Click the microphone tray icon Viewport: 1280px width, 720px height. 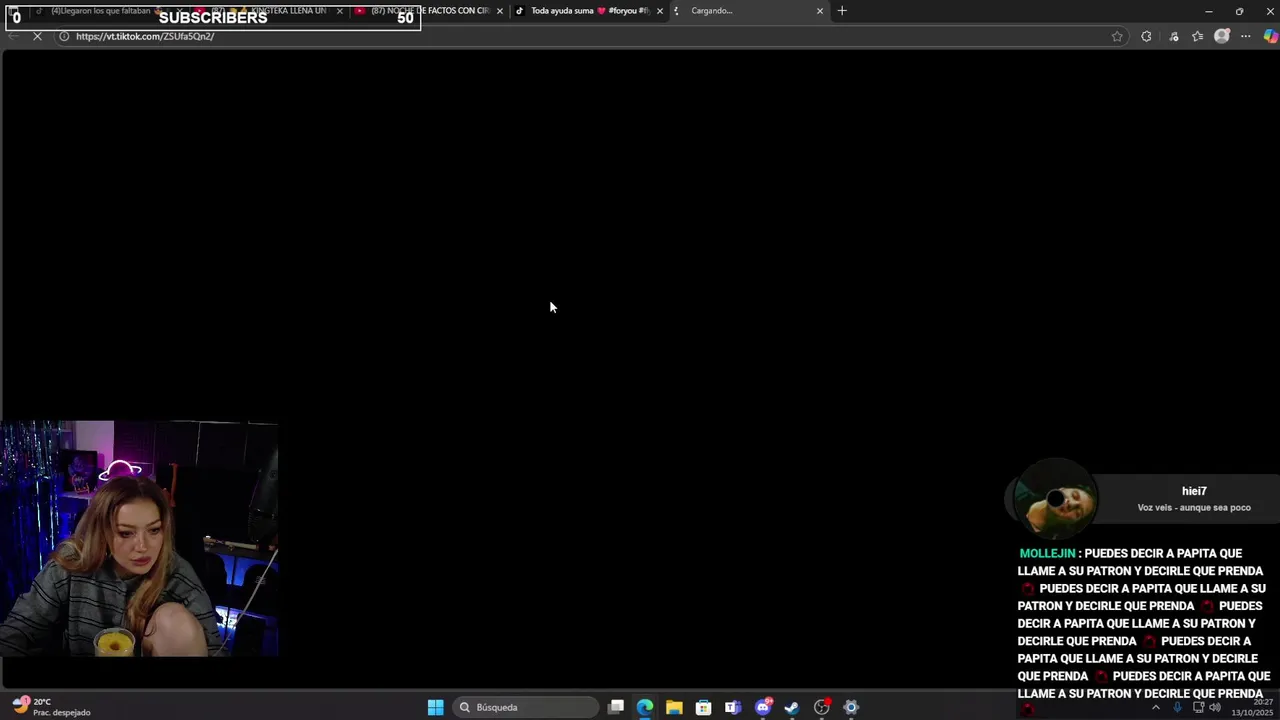coord(1177,707)
